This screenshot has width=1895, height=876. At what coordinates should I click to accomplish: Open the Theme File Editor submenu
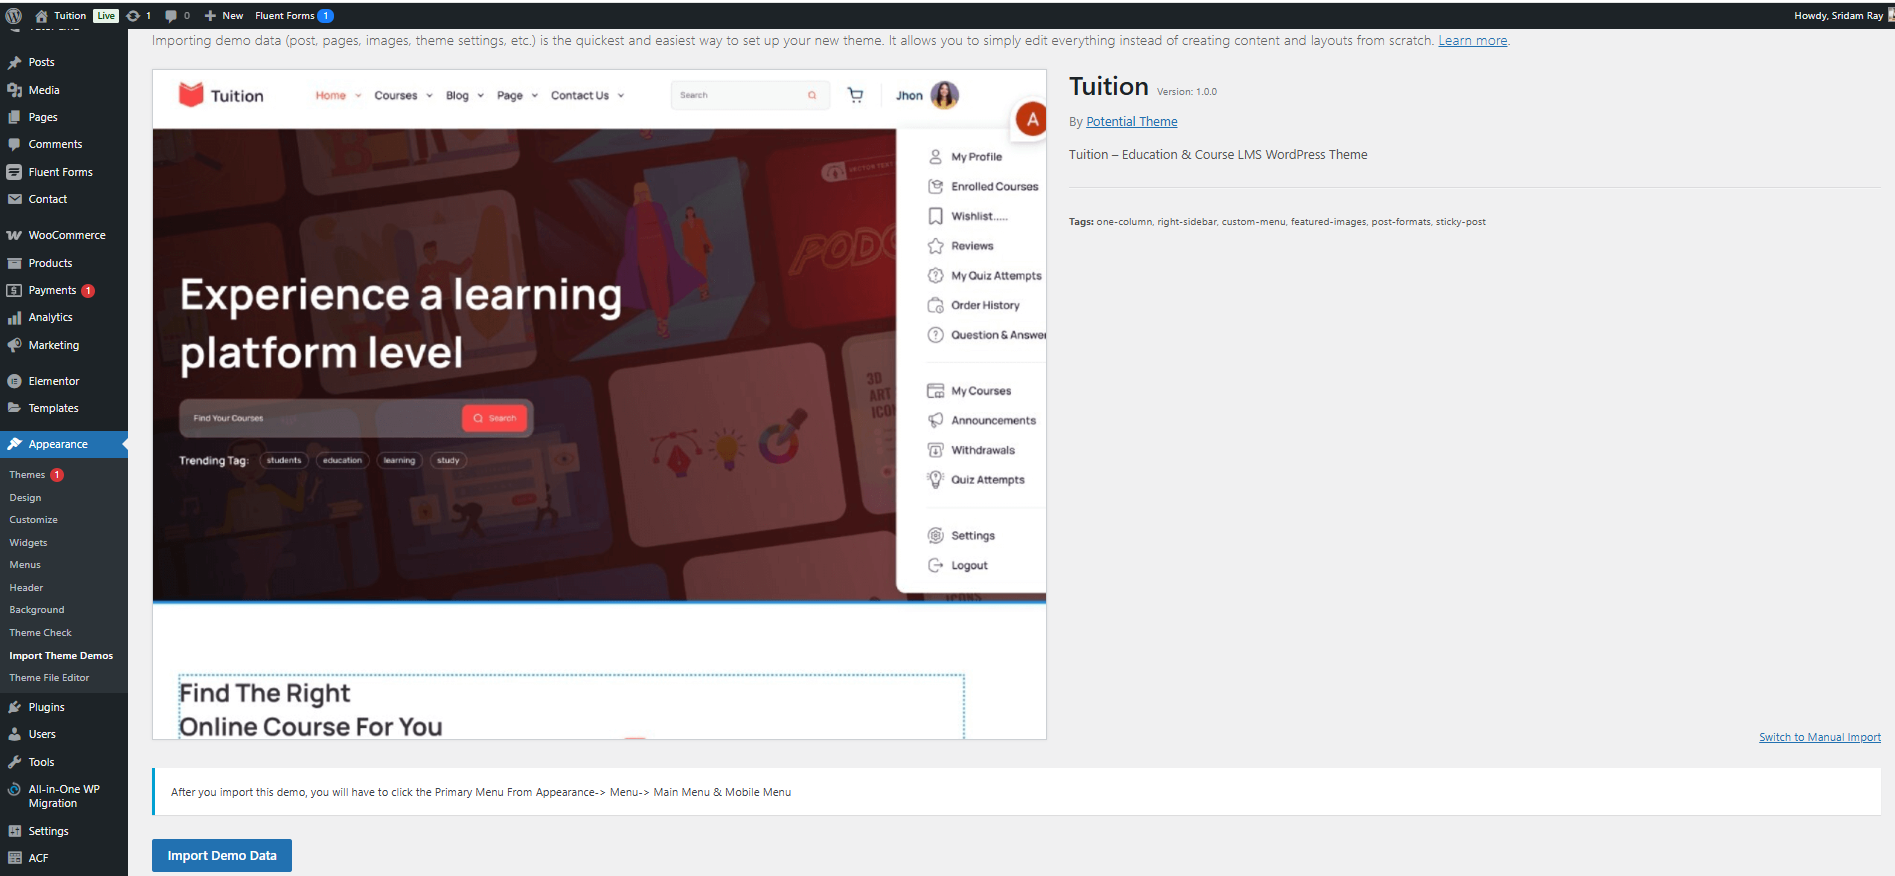click(49, 678)
